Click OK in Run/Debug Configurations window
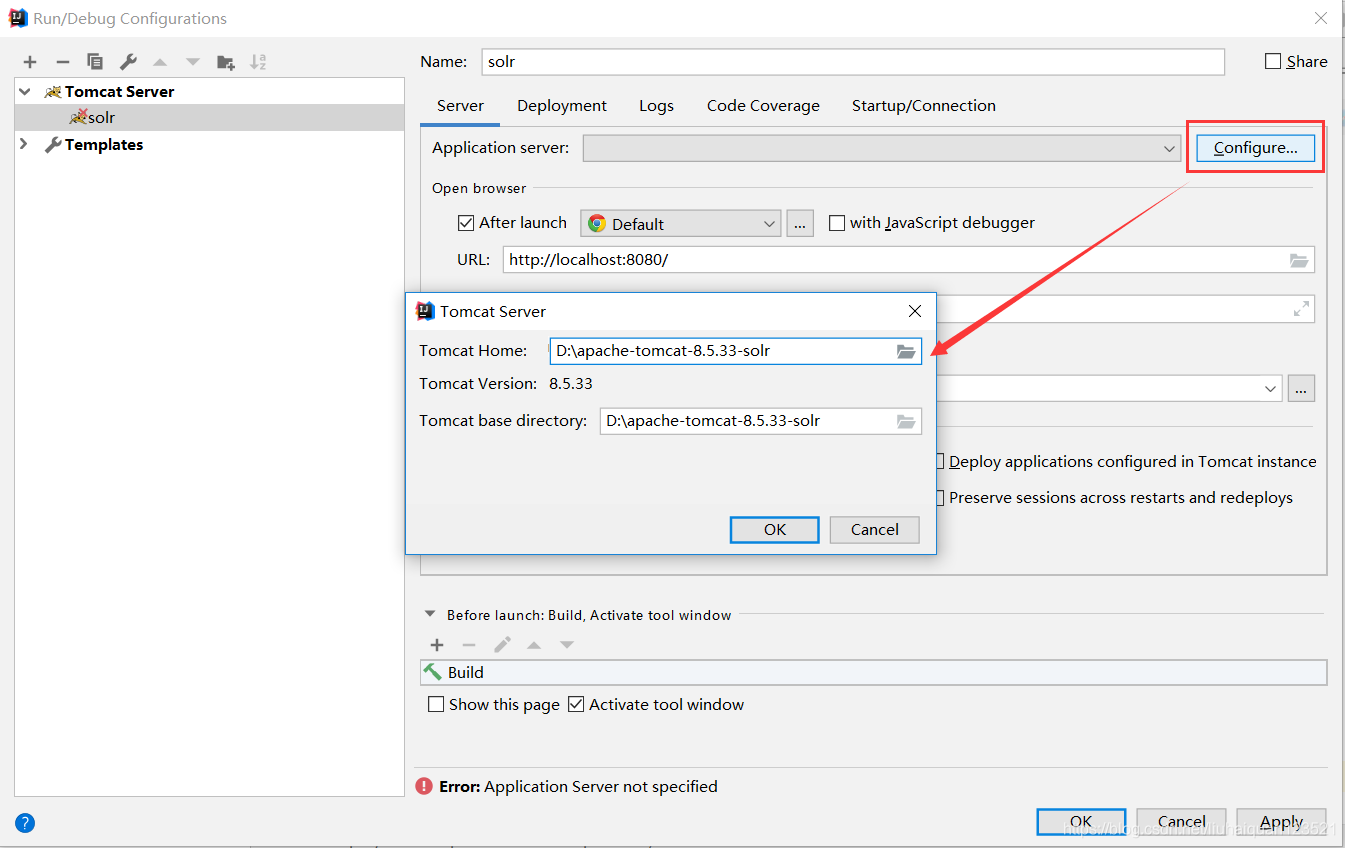This screenshot has height=848, width=1345. (x=1082, y=822)
